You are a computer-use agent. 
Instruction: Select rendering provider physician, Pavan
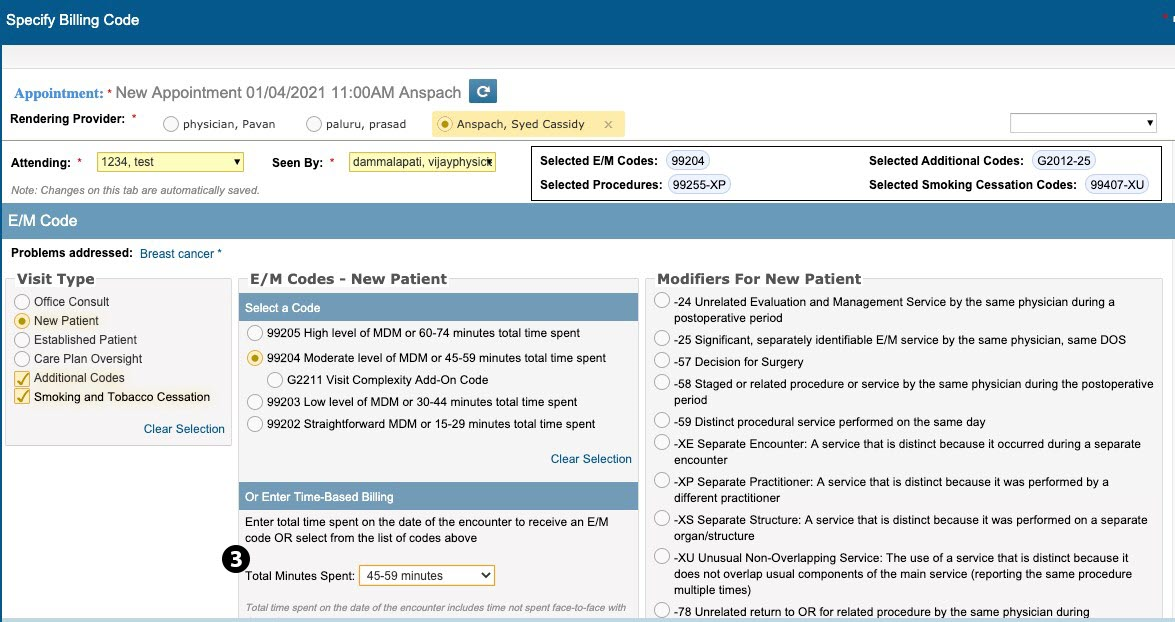[x=171, y=125]
